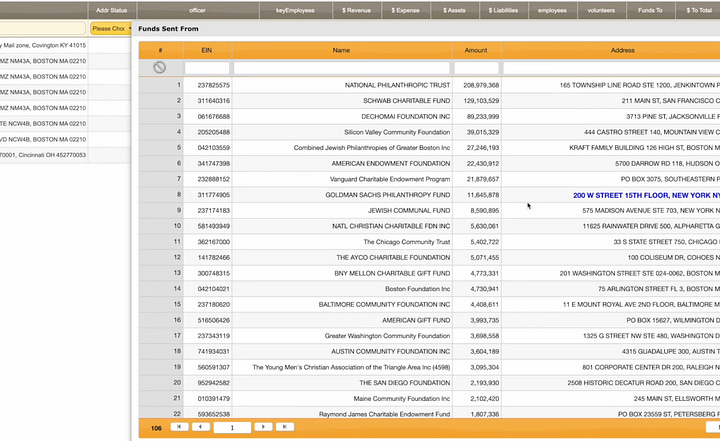Click the $ Assets column header
This screenshot has width=720, height=441.
coord(455,10)
